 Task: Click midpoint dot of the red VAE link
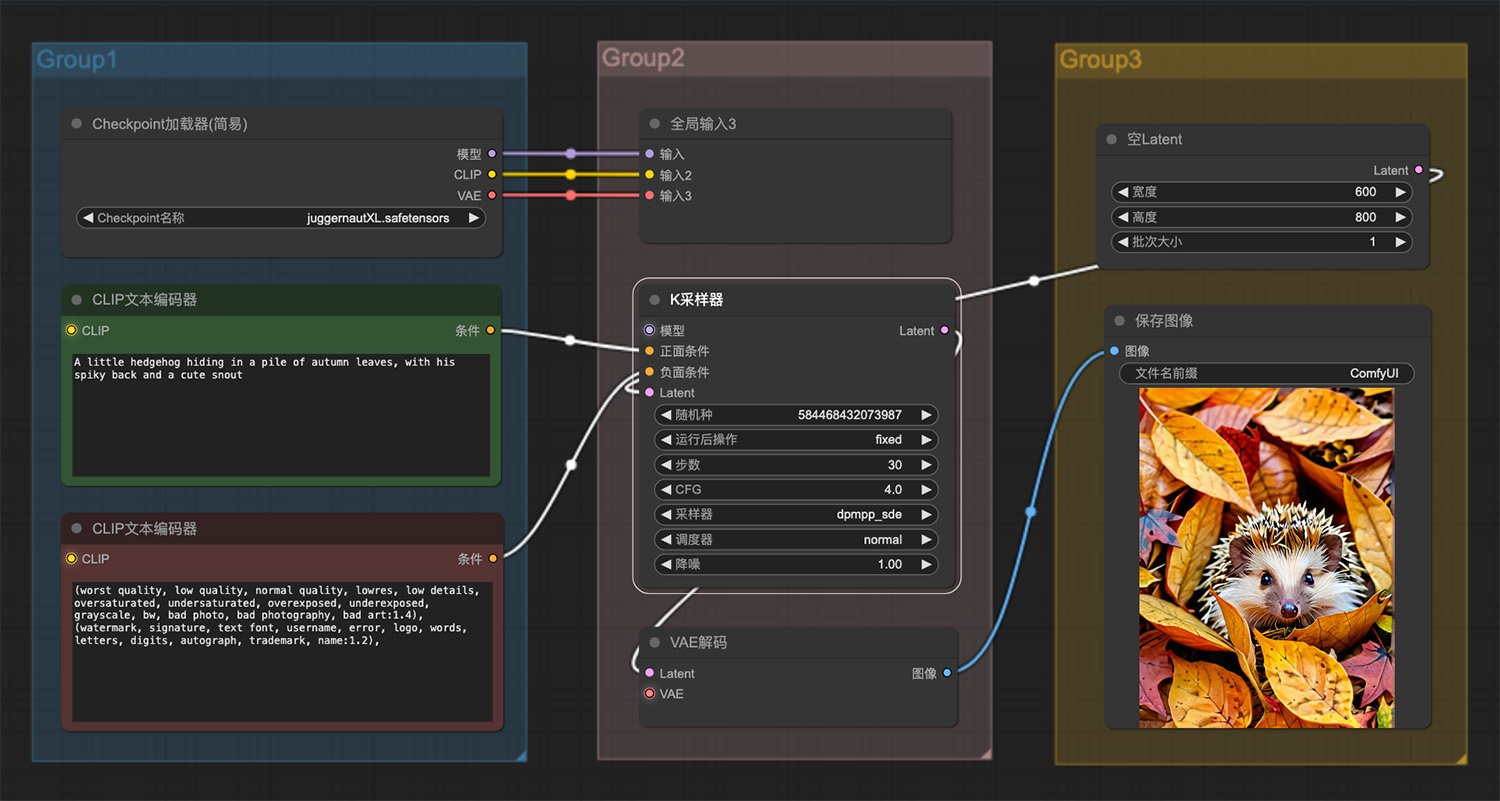tap(571, 195)
